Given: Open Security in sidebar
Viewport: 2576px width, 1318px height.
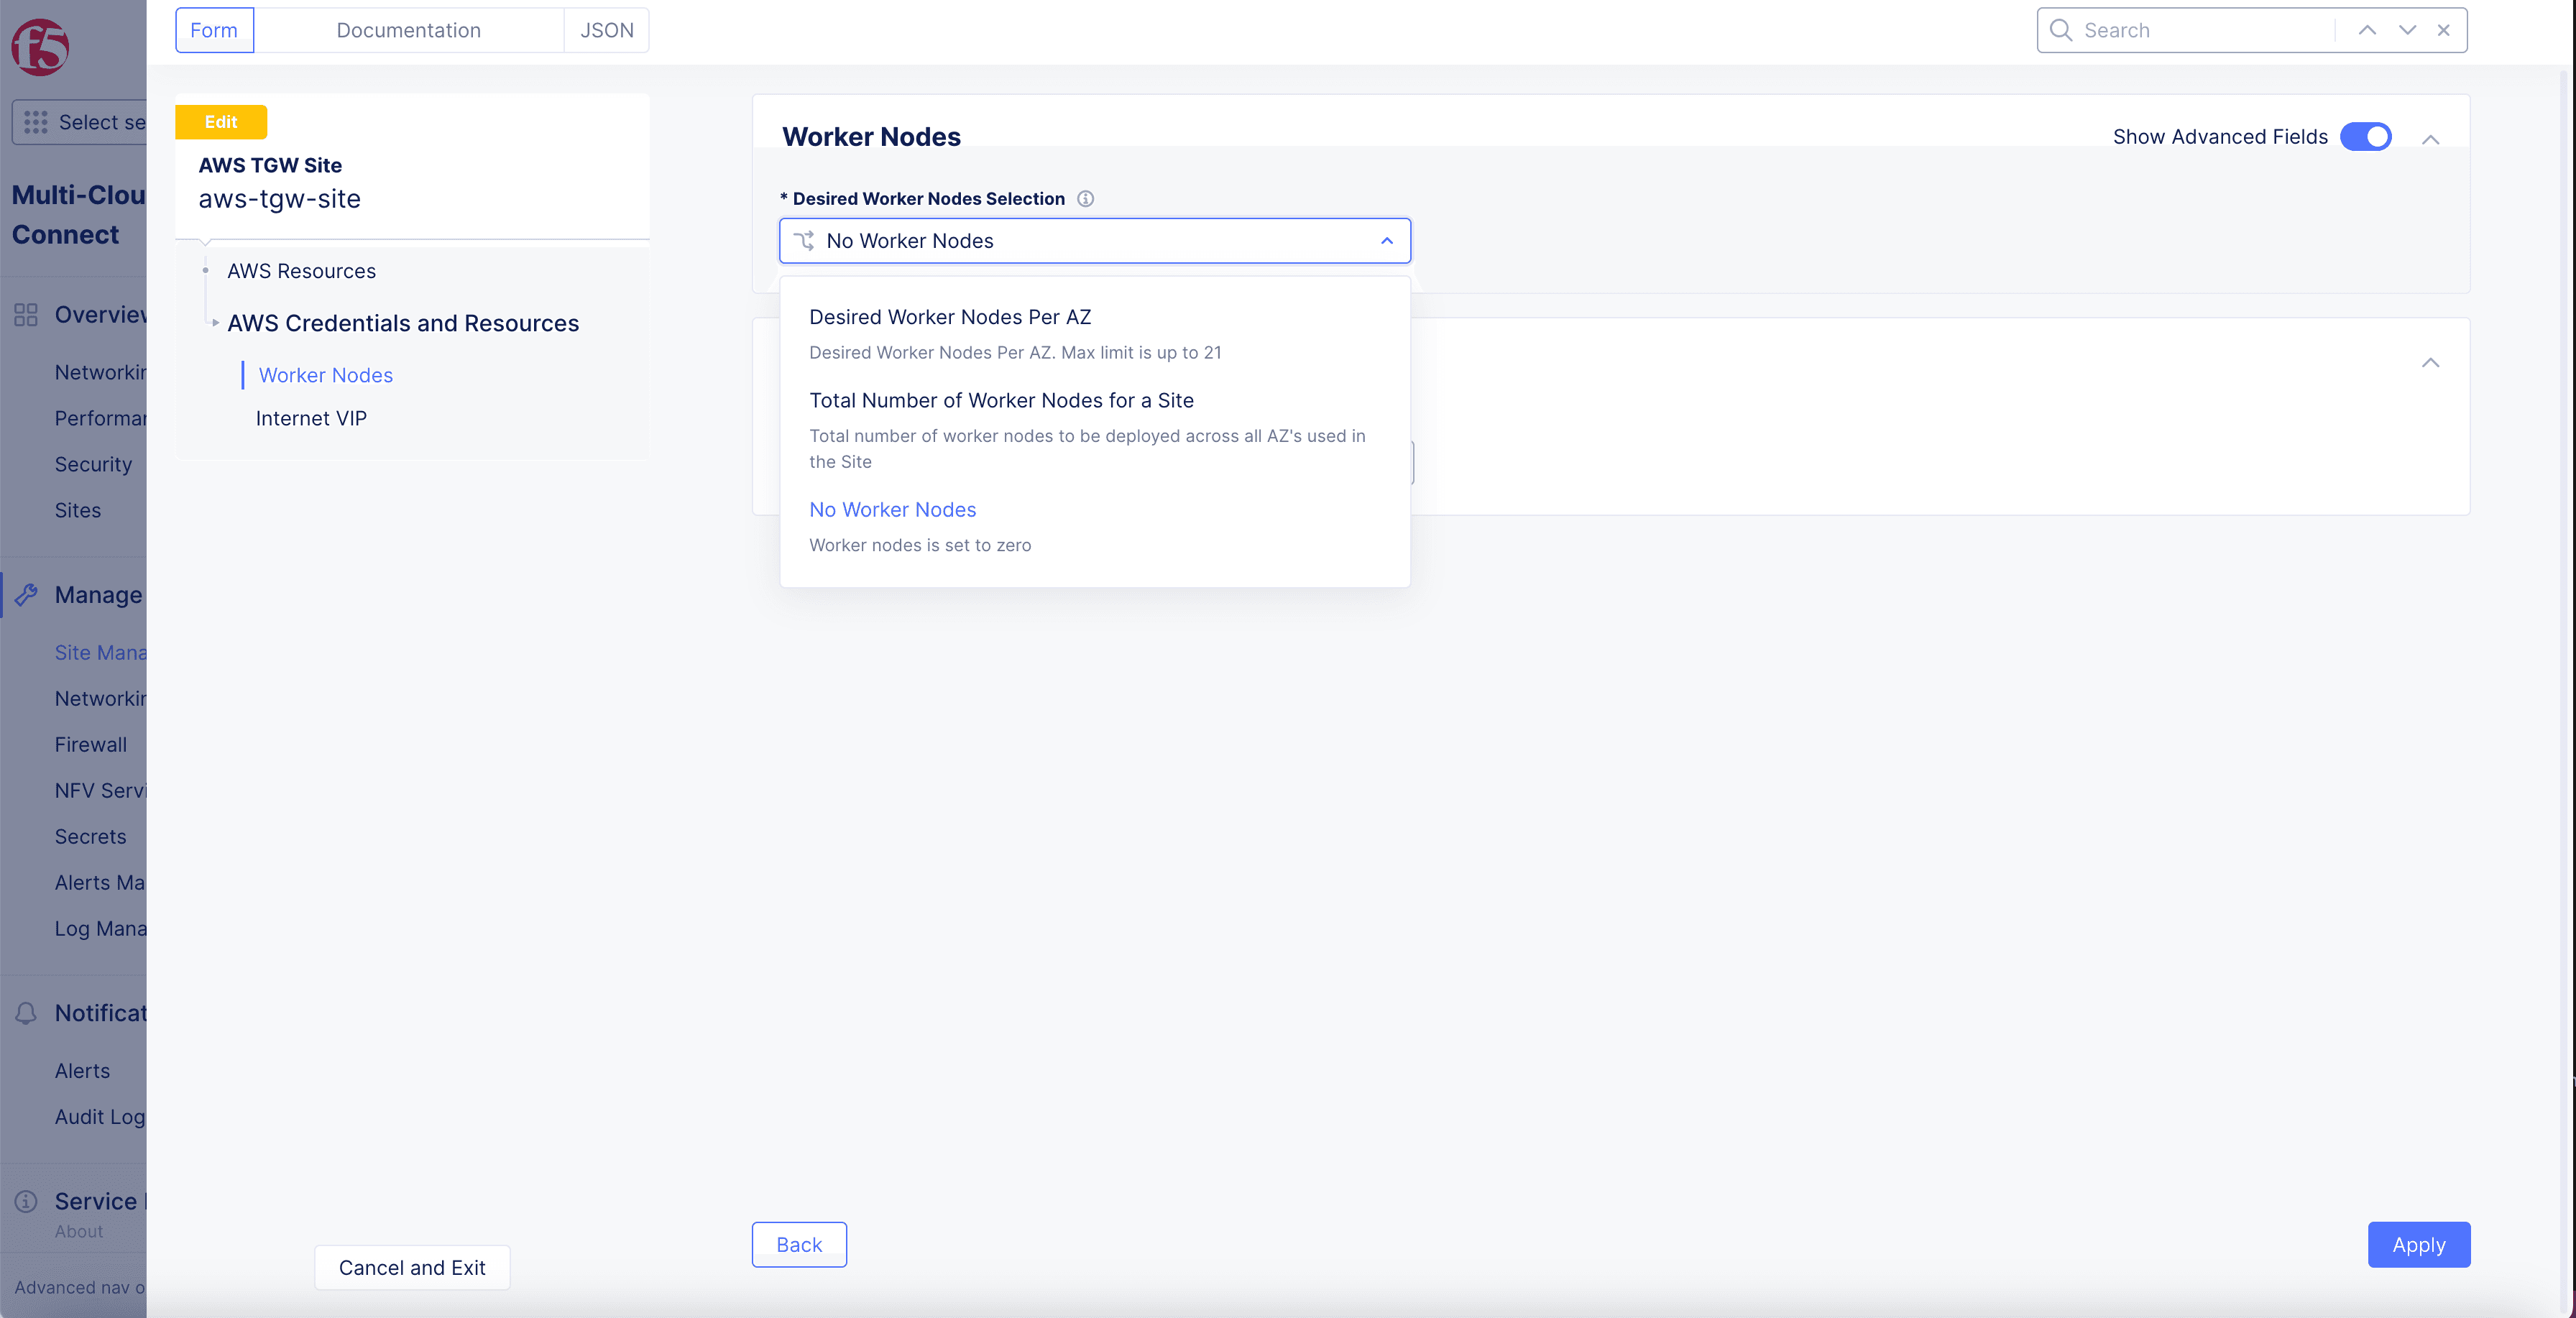Looking at the screenshot, I should [93, 464].
